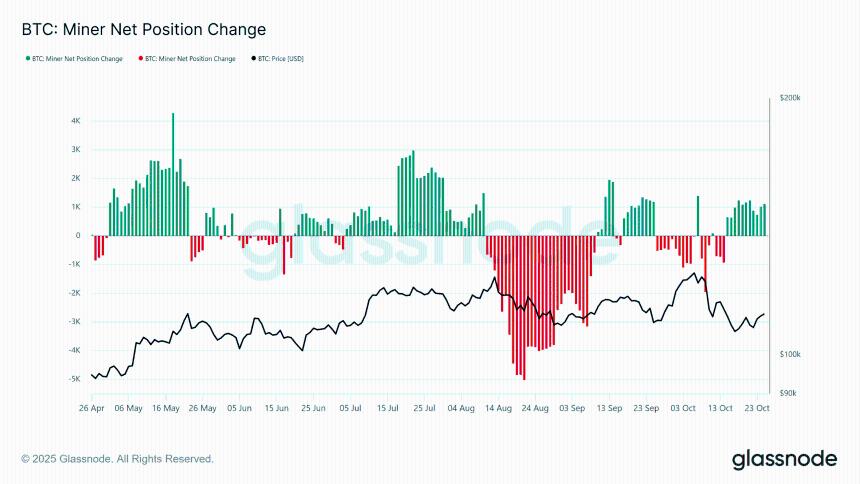This screenshot has width=860, height=484.
Task: Click the 4K label on left axis
Action: [x=76, y=121]
